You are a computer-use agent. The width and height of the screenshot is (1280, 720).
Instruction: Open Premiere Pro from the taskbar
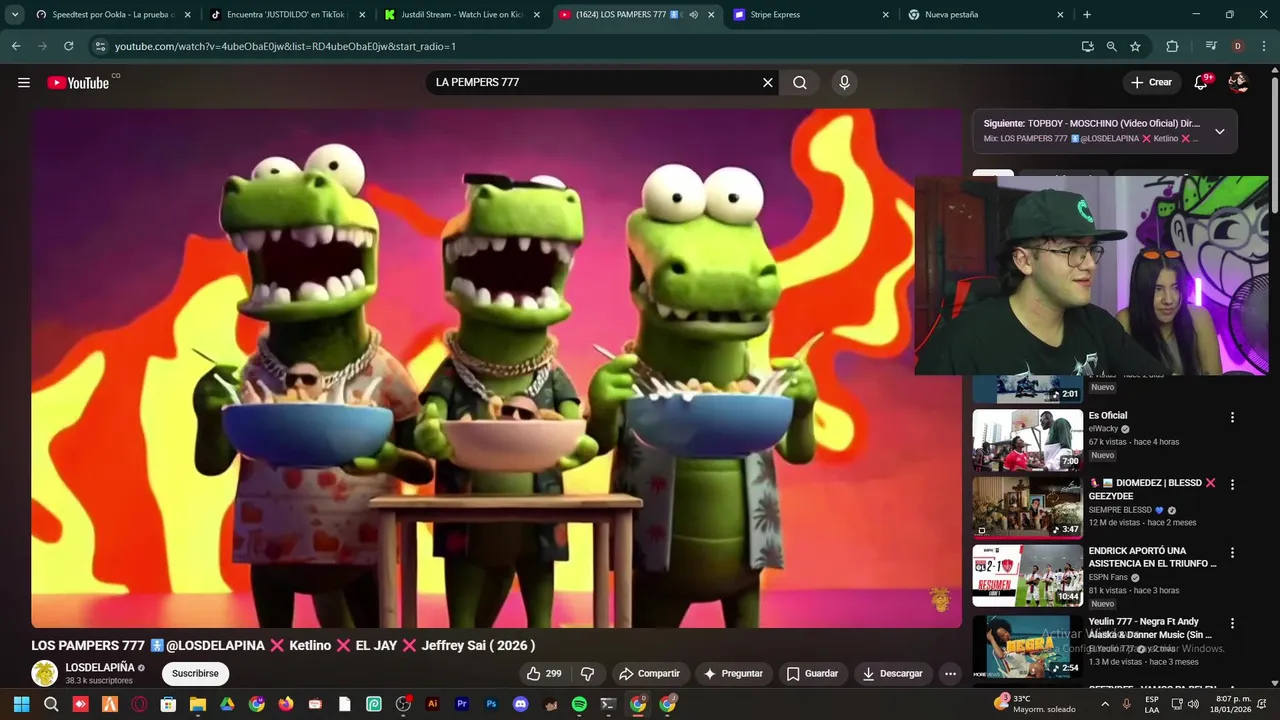pyautogui.click(x=462, y=704)
